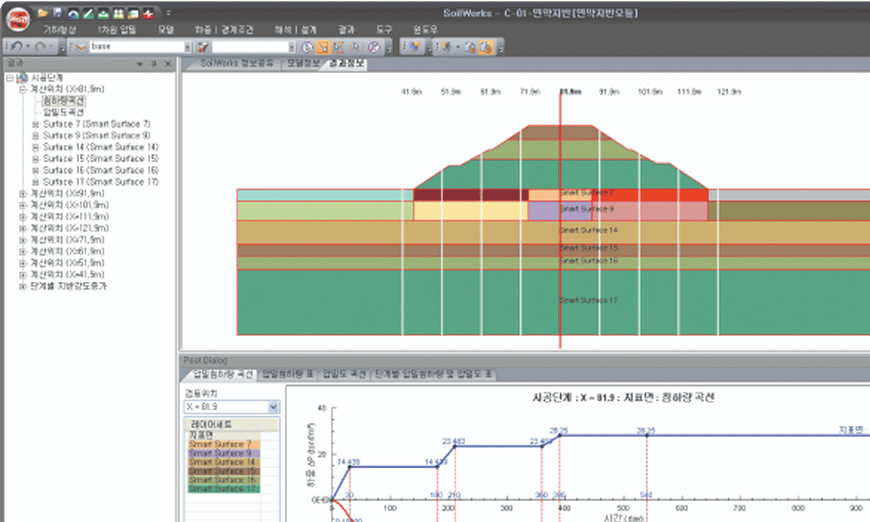Open the 결과 menu
The height and width of the screenshot is (522, 870).
click(x=346, y=30)
